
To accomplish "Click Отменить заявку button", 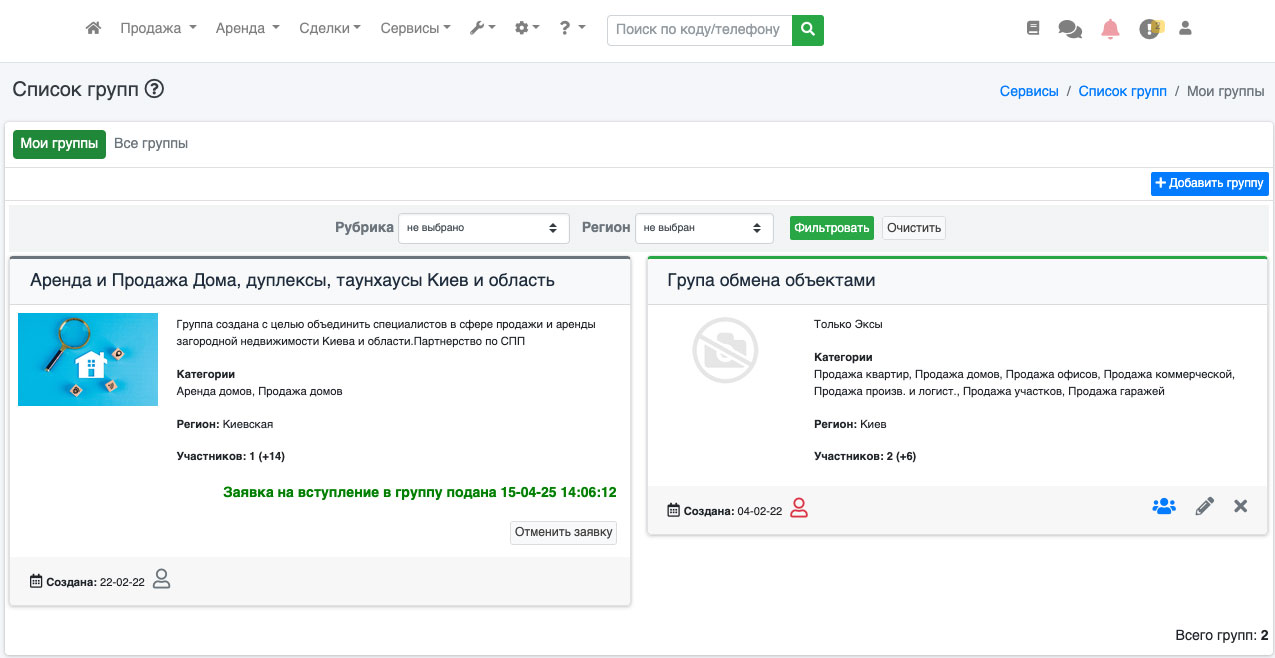I will point(563,533).
